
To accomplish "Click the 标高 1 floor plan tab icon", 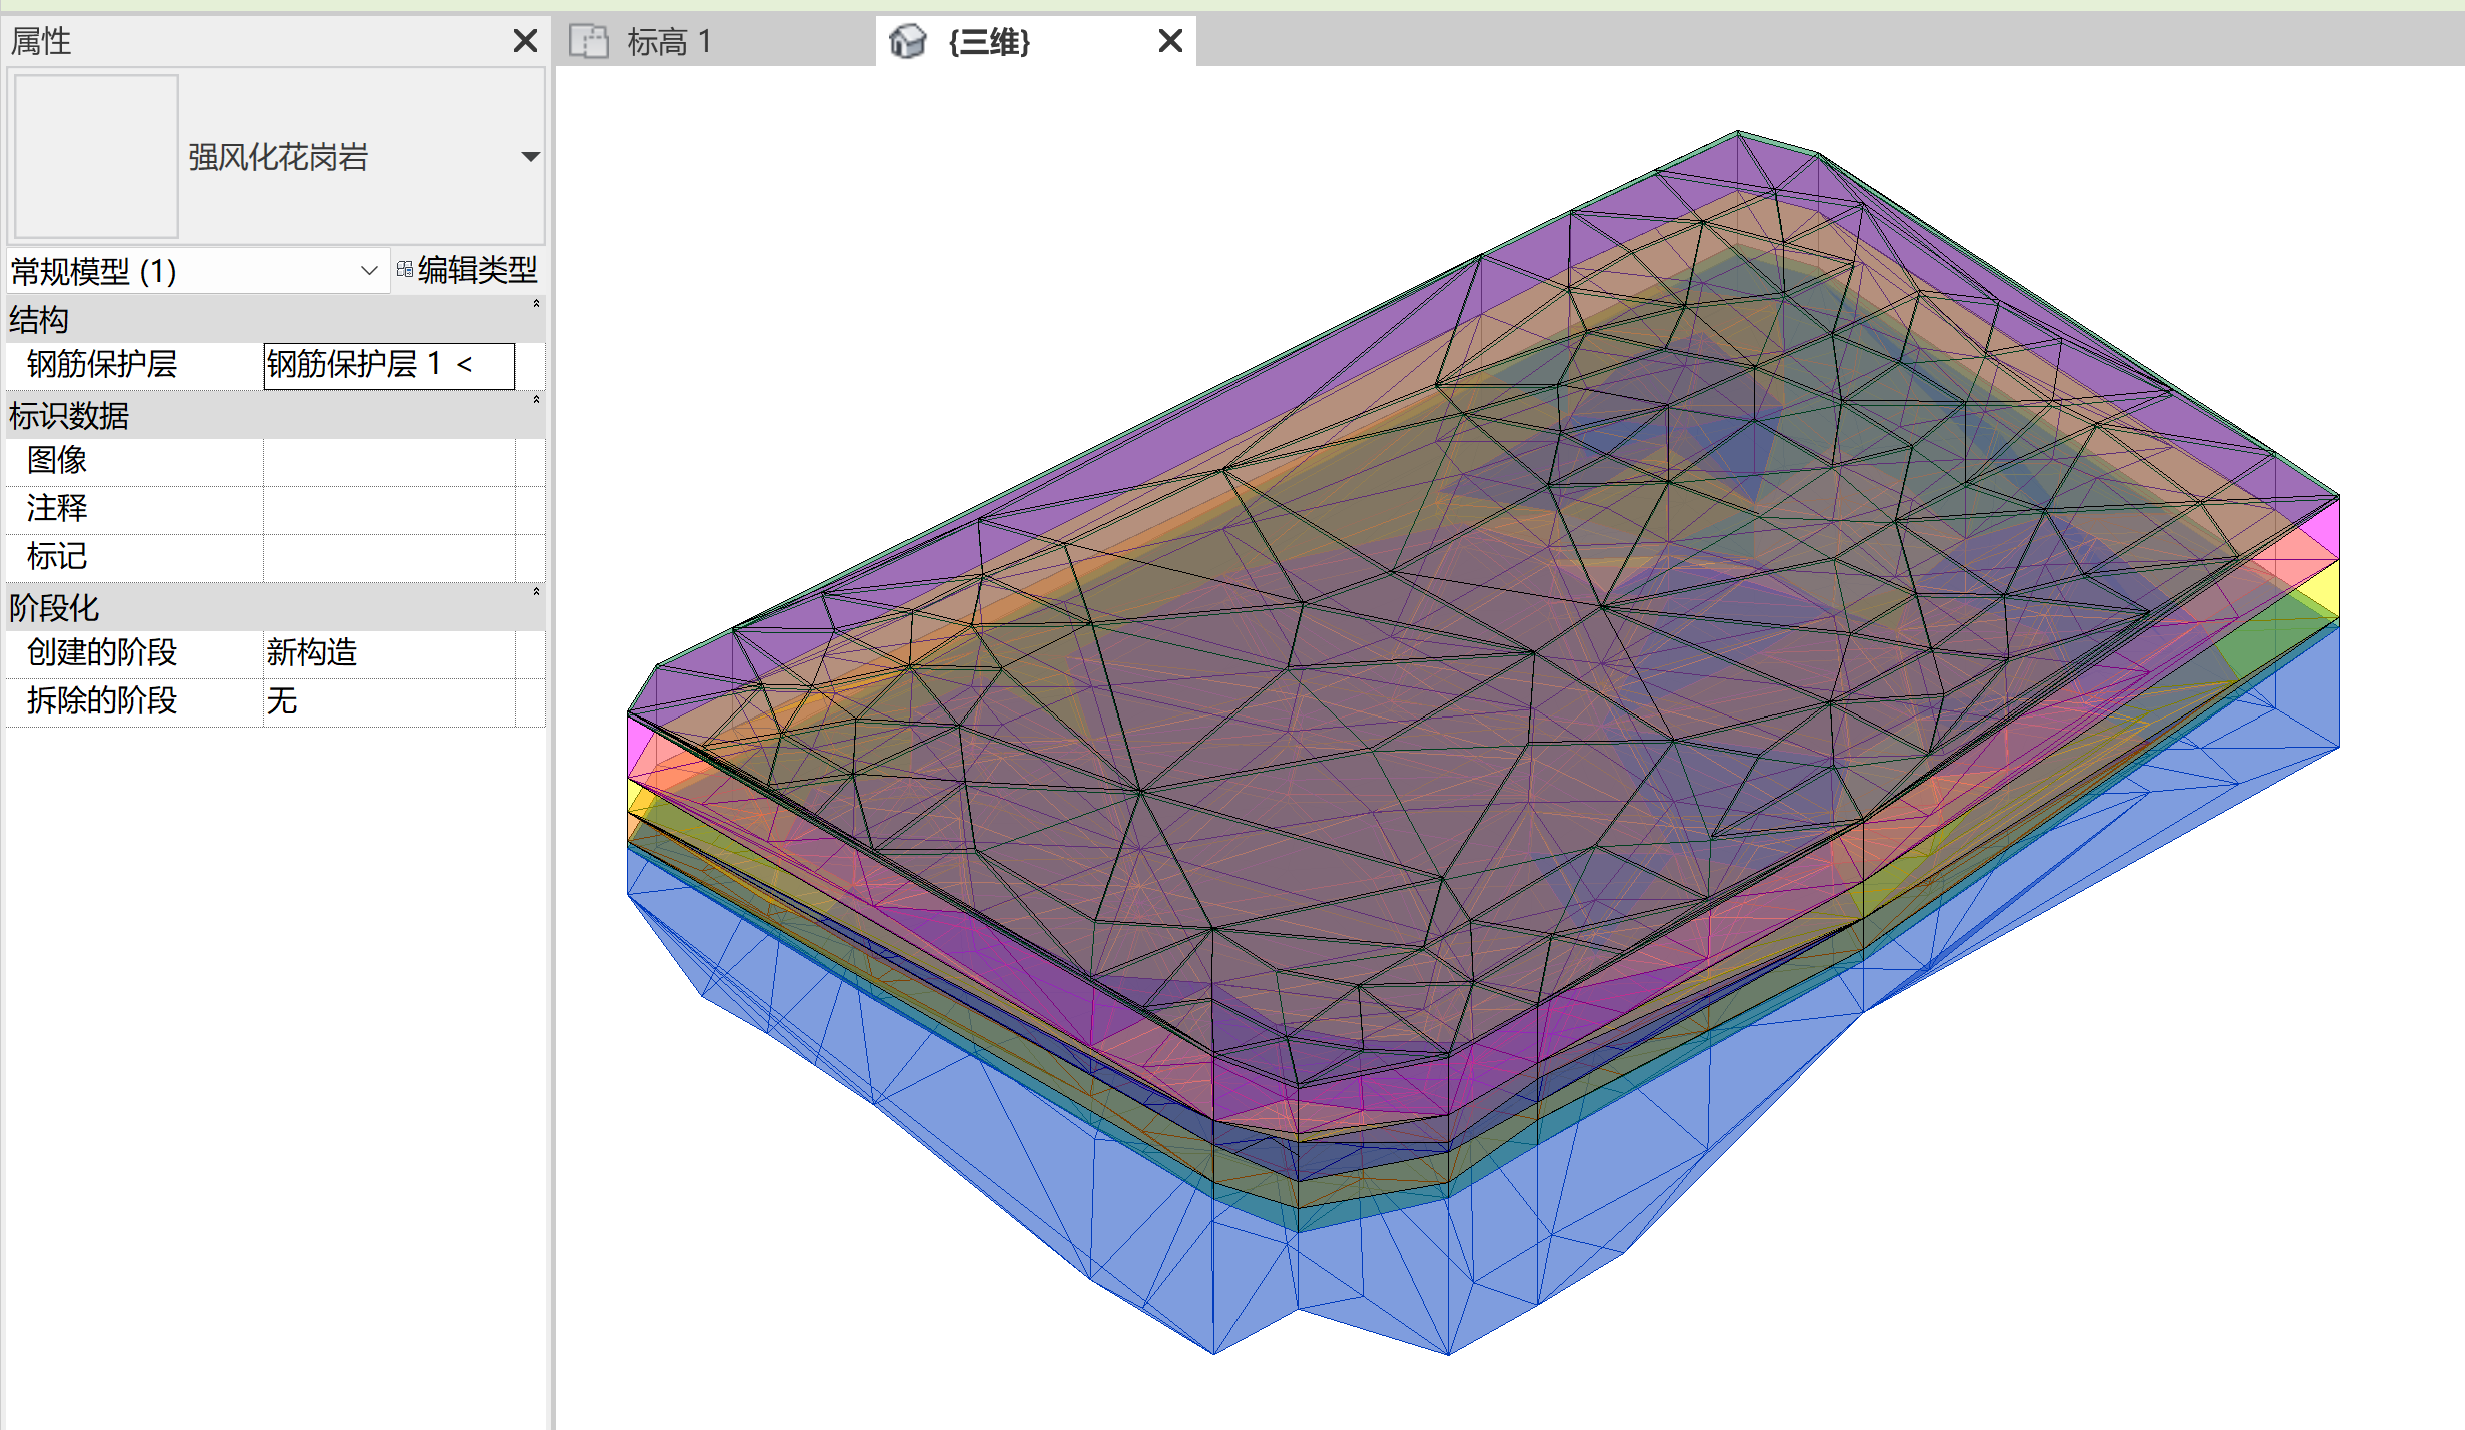I will click(589, 41).
